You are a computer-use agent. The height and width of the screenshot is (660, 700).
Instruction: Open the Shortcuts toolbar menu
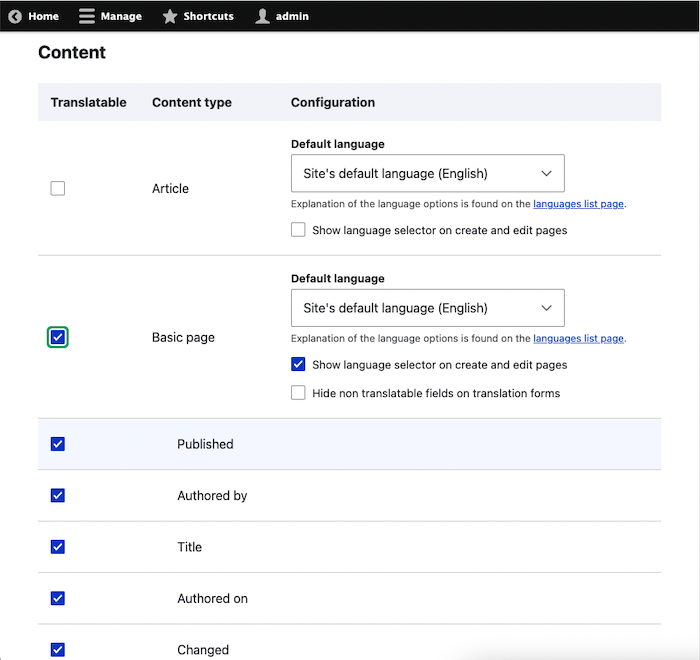point(208,16)
